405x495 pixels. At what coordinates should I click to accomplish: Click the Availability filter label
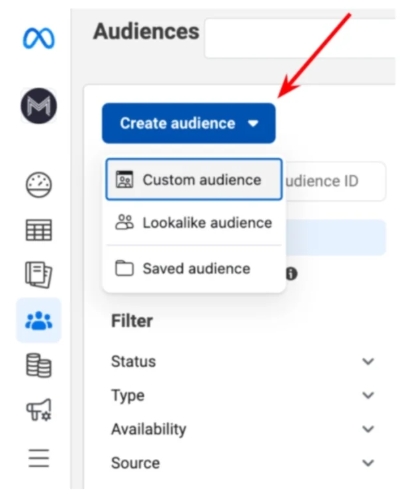tap(149, 429)
